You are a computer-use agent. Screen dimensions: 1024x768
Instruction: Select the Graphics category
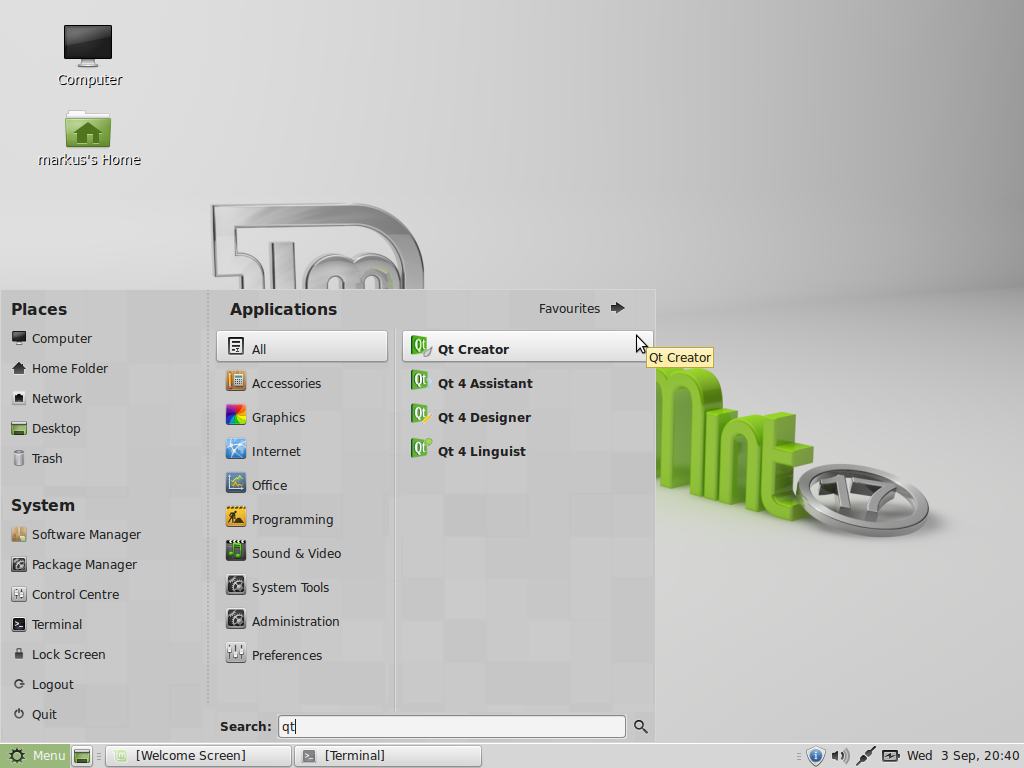click(x=302, y=417)
